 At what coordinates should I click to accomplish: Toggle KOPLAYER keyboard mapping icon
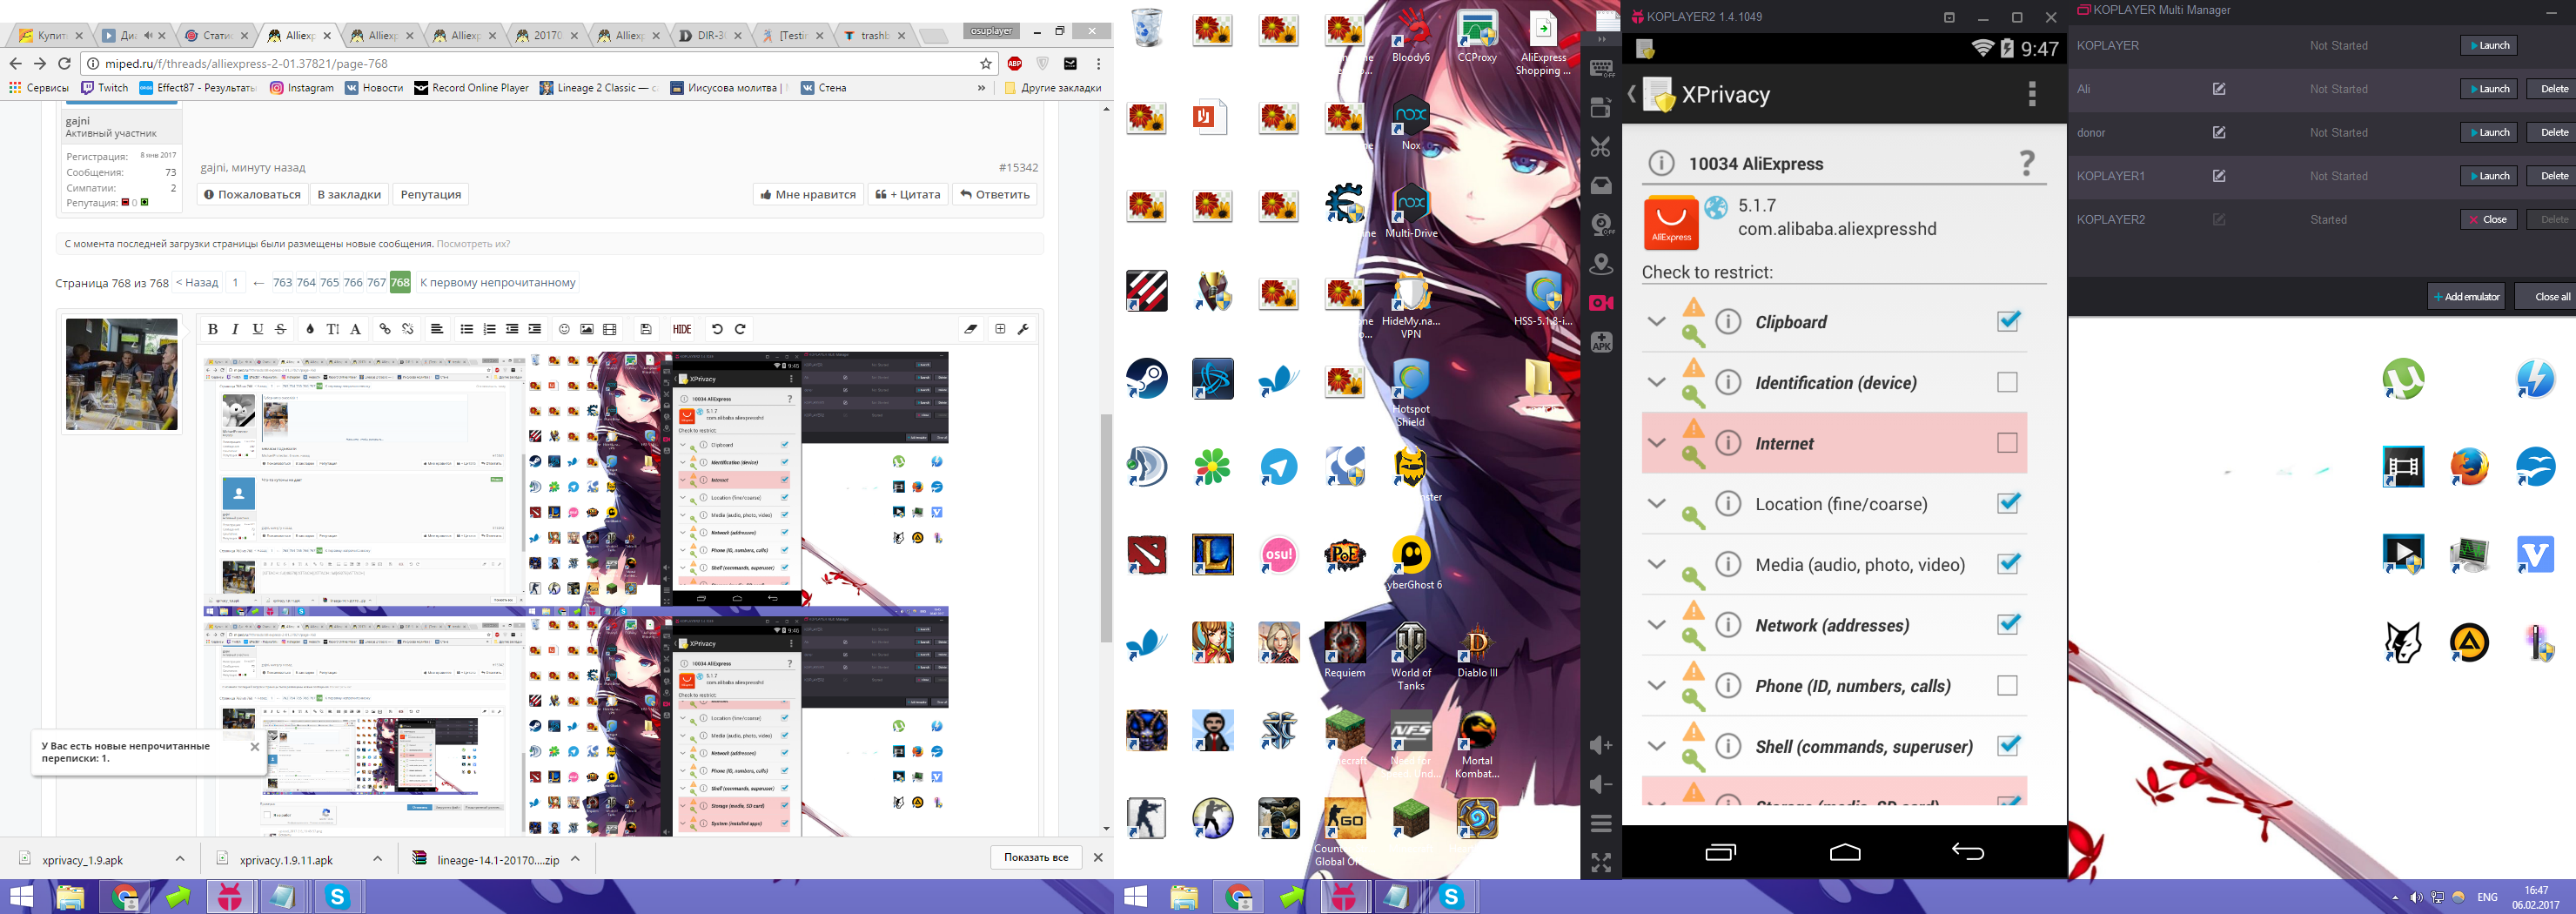coord(1601,69)
